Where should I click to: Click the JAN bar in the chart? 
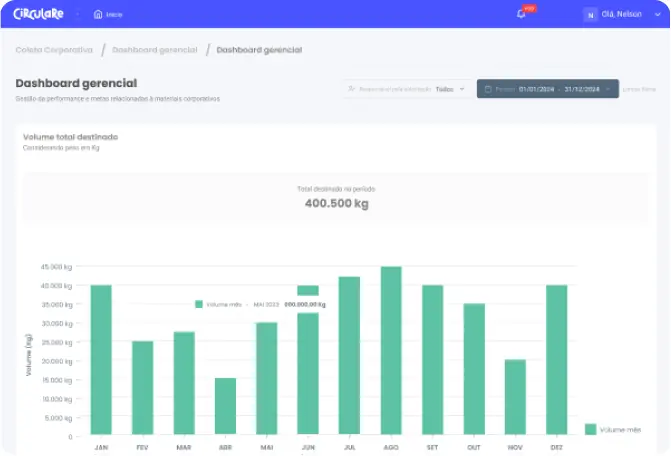click(x=101, y=360)
